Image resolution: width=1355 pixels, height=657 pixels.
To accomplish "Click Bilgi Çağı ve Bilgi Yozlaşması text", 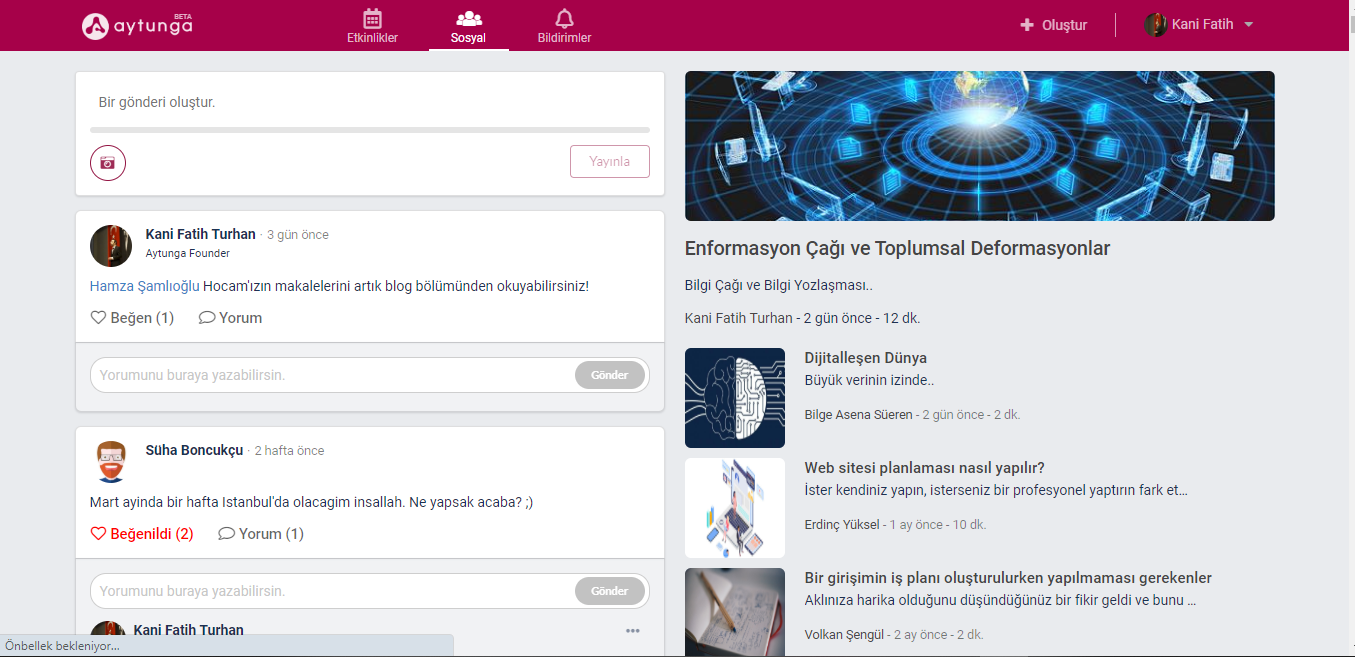I will coord(779,286).
